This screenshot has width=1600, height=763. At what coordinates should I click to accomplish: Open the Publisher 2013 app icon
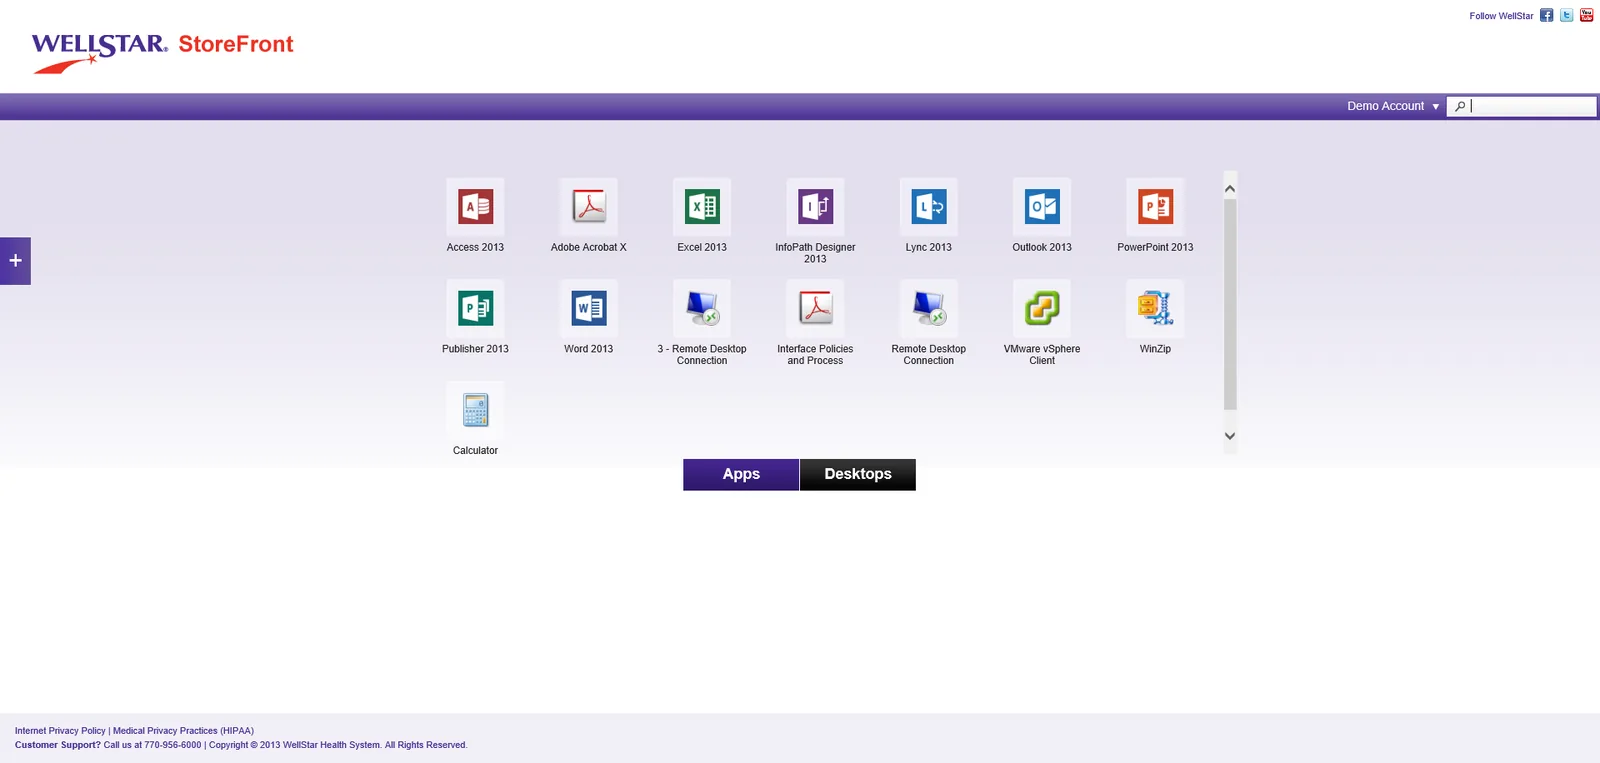475,309
